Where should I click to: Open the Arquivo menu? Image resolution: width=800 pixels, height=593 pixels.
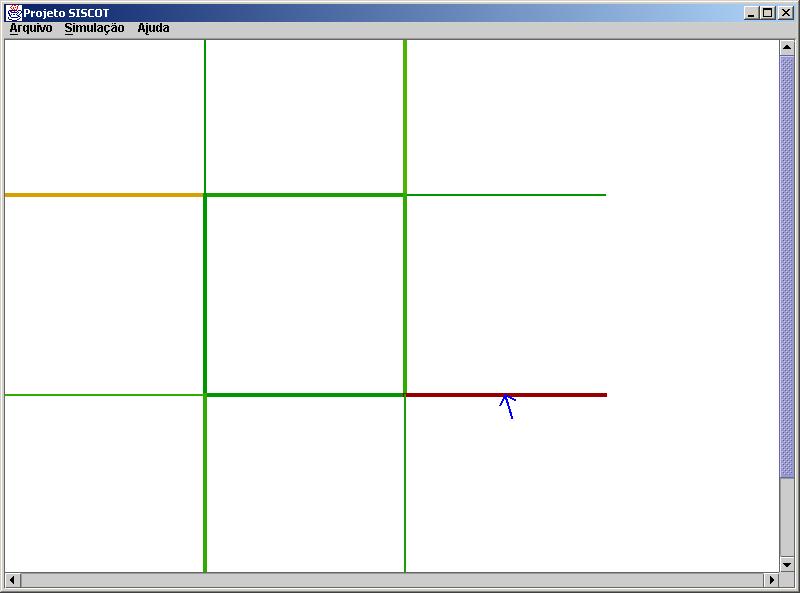click(x=30, y=28)
